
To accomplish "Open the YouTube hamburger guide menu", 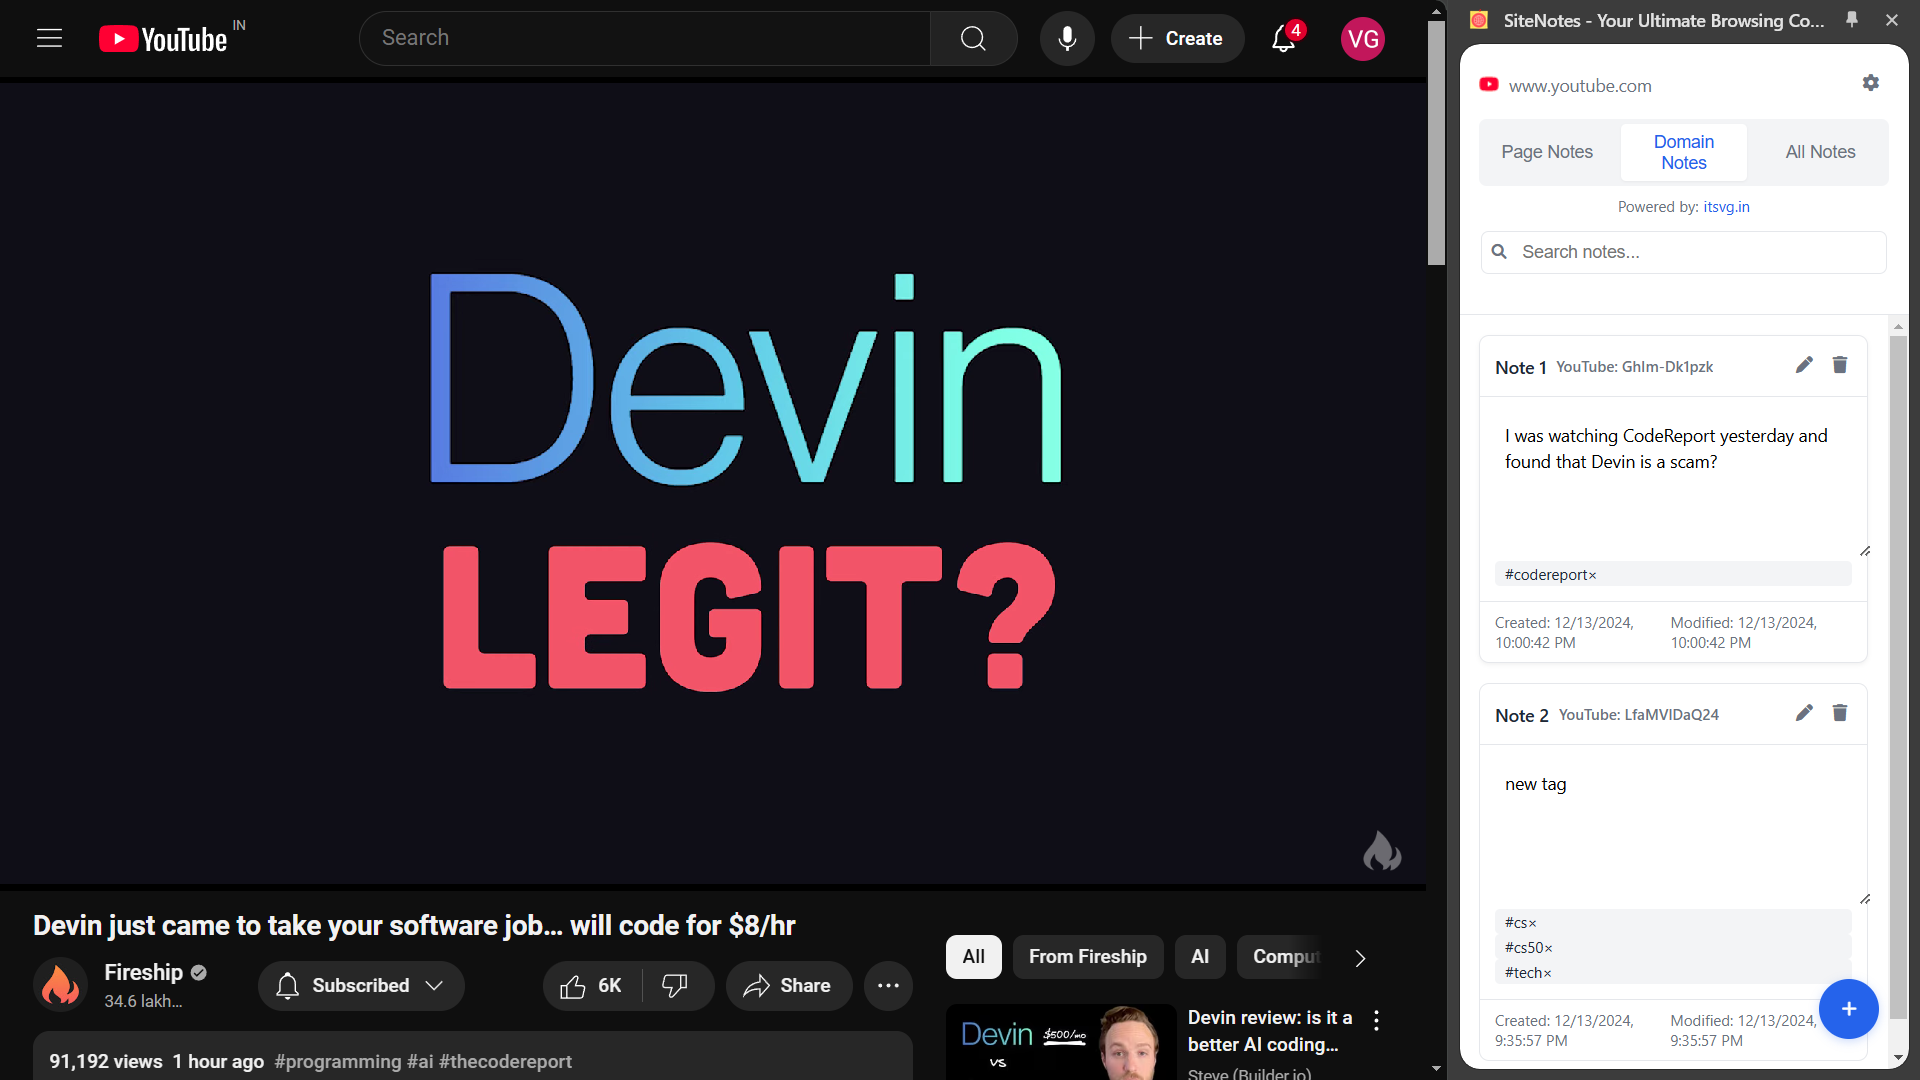I will click(x=49, y=38).
